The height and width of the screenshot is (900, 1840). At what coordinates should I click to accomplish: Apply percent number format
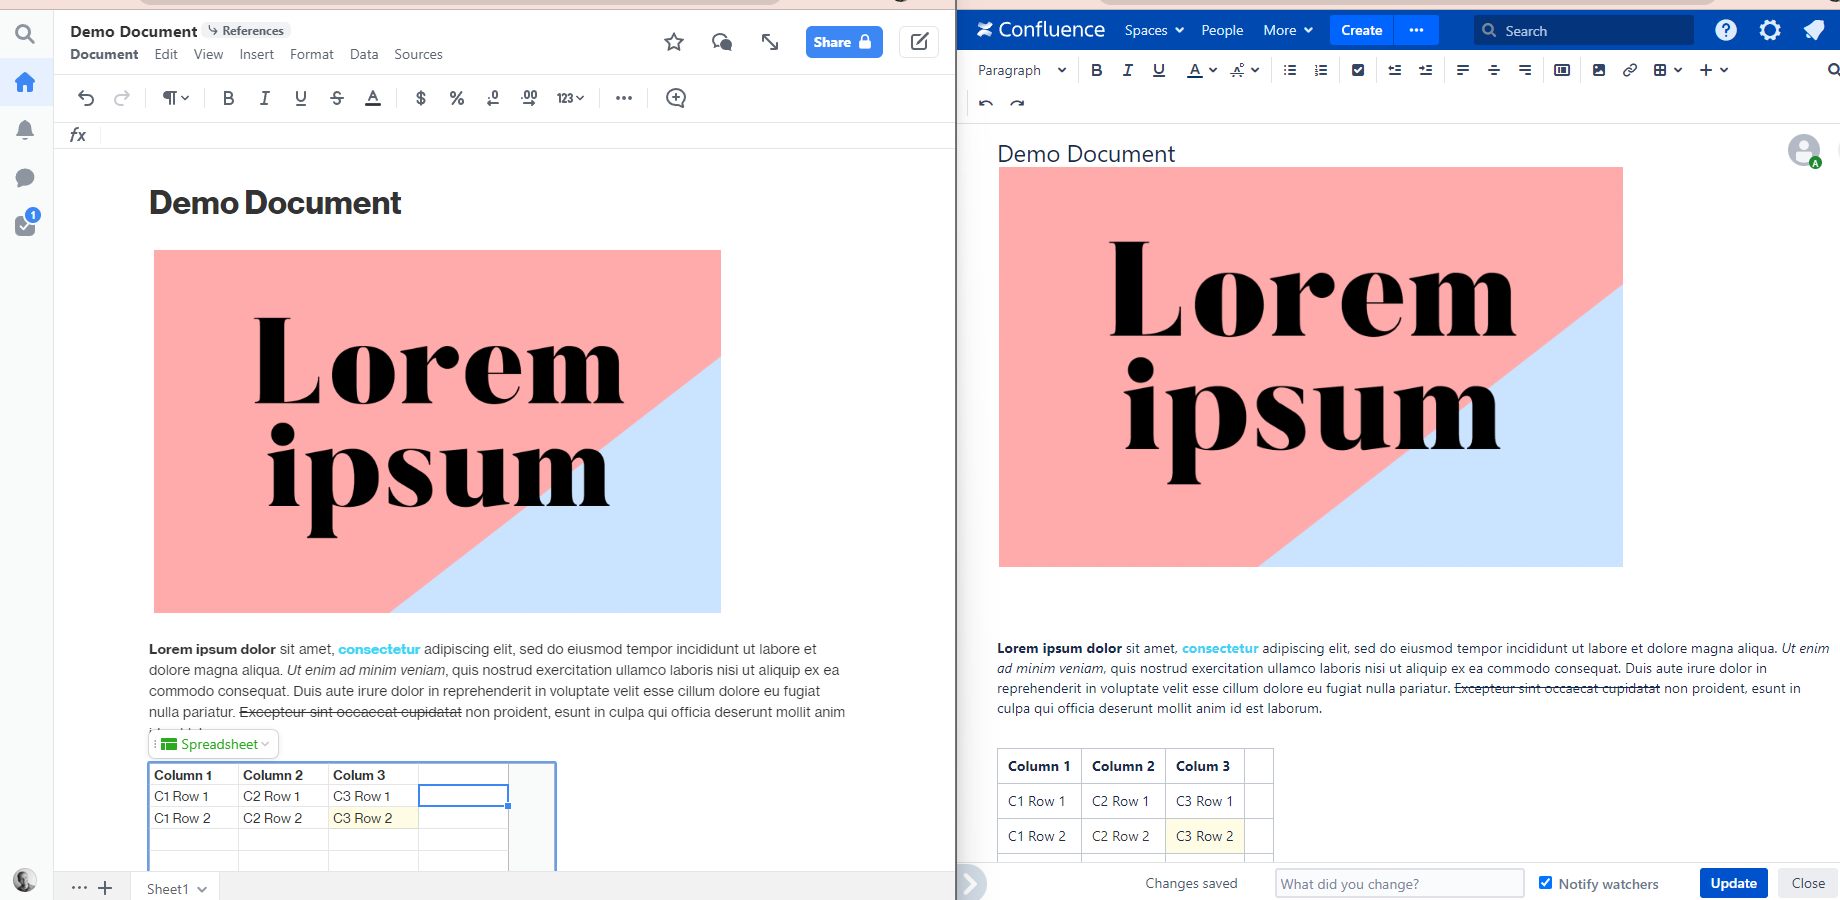coord(457,98)
